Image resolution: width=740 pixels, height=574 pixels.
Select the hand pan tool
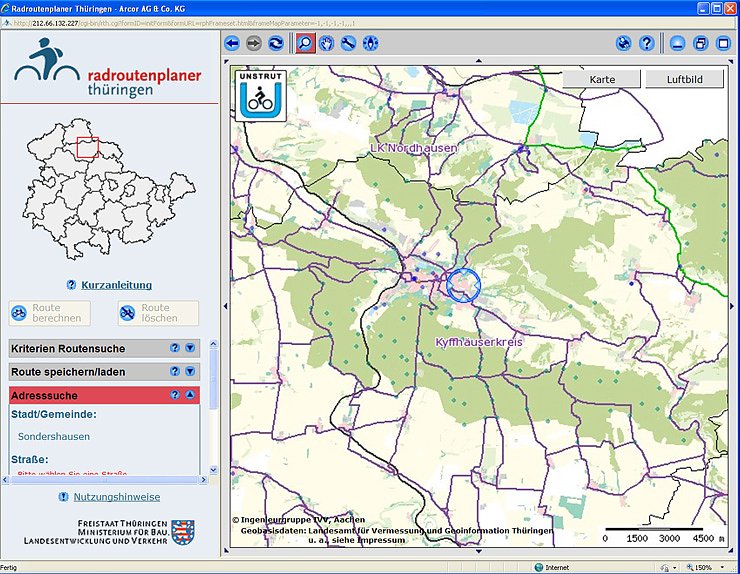[x=326, y=43]
